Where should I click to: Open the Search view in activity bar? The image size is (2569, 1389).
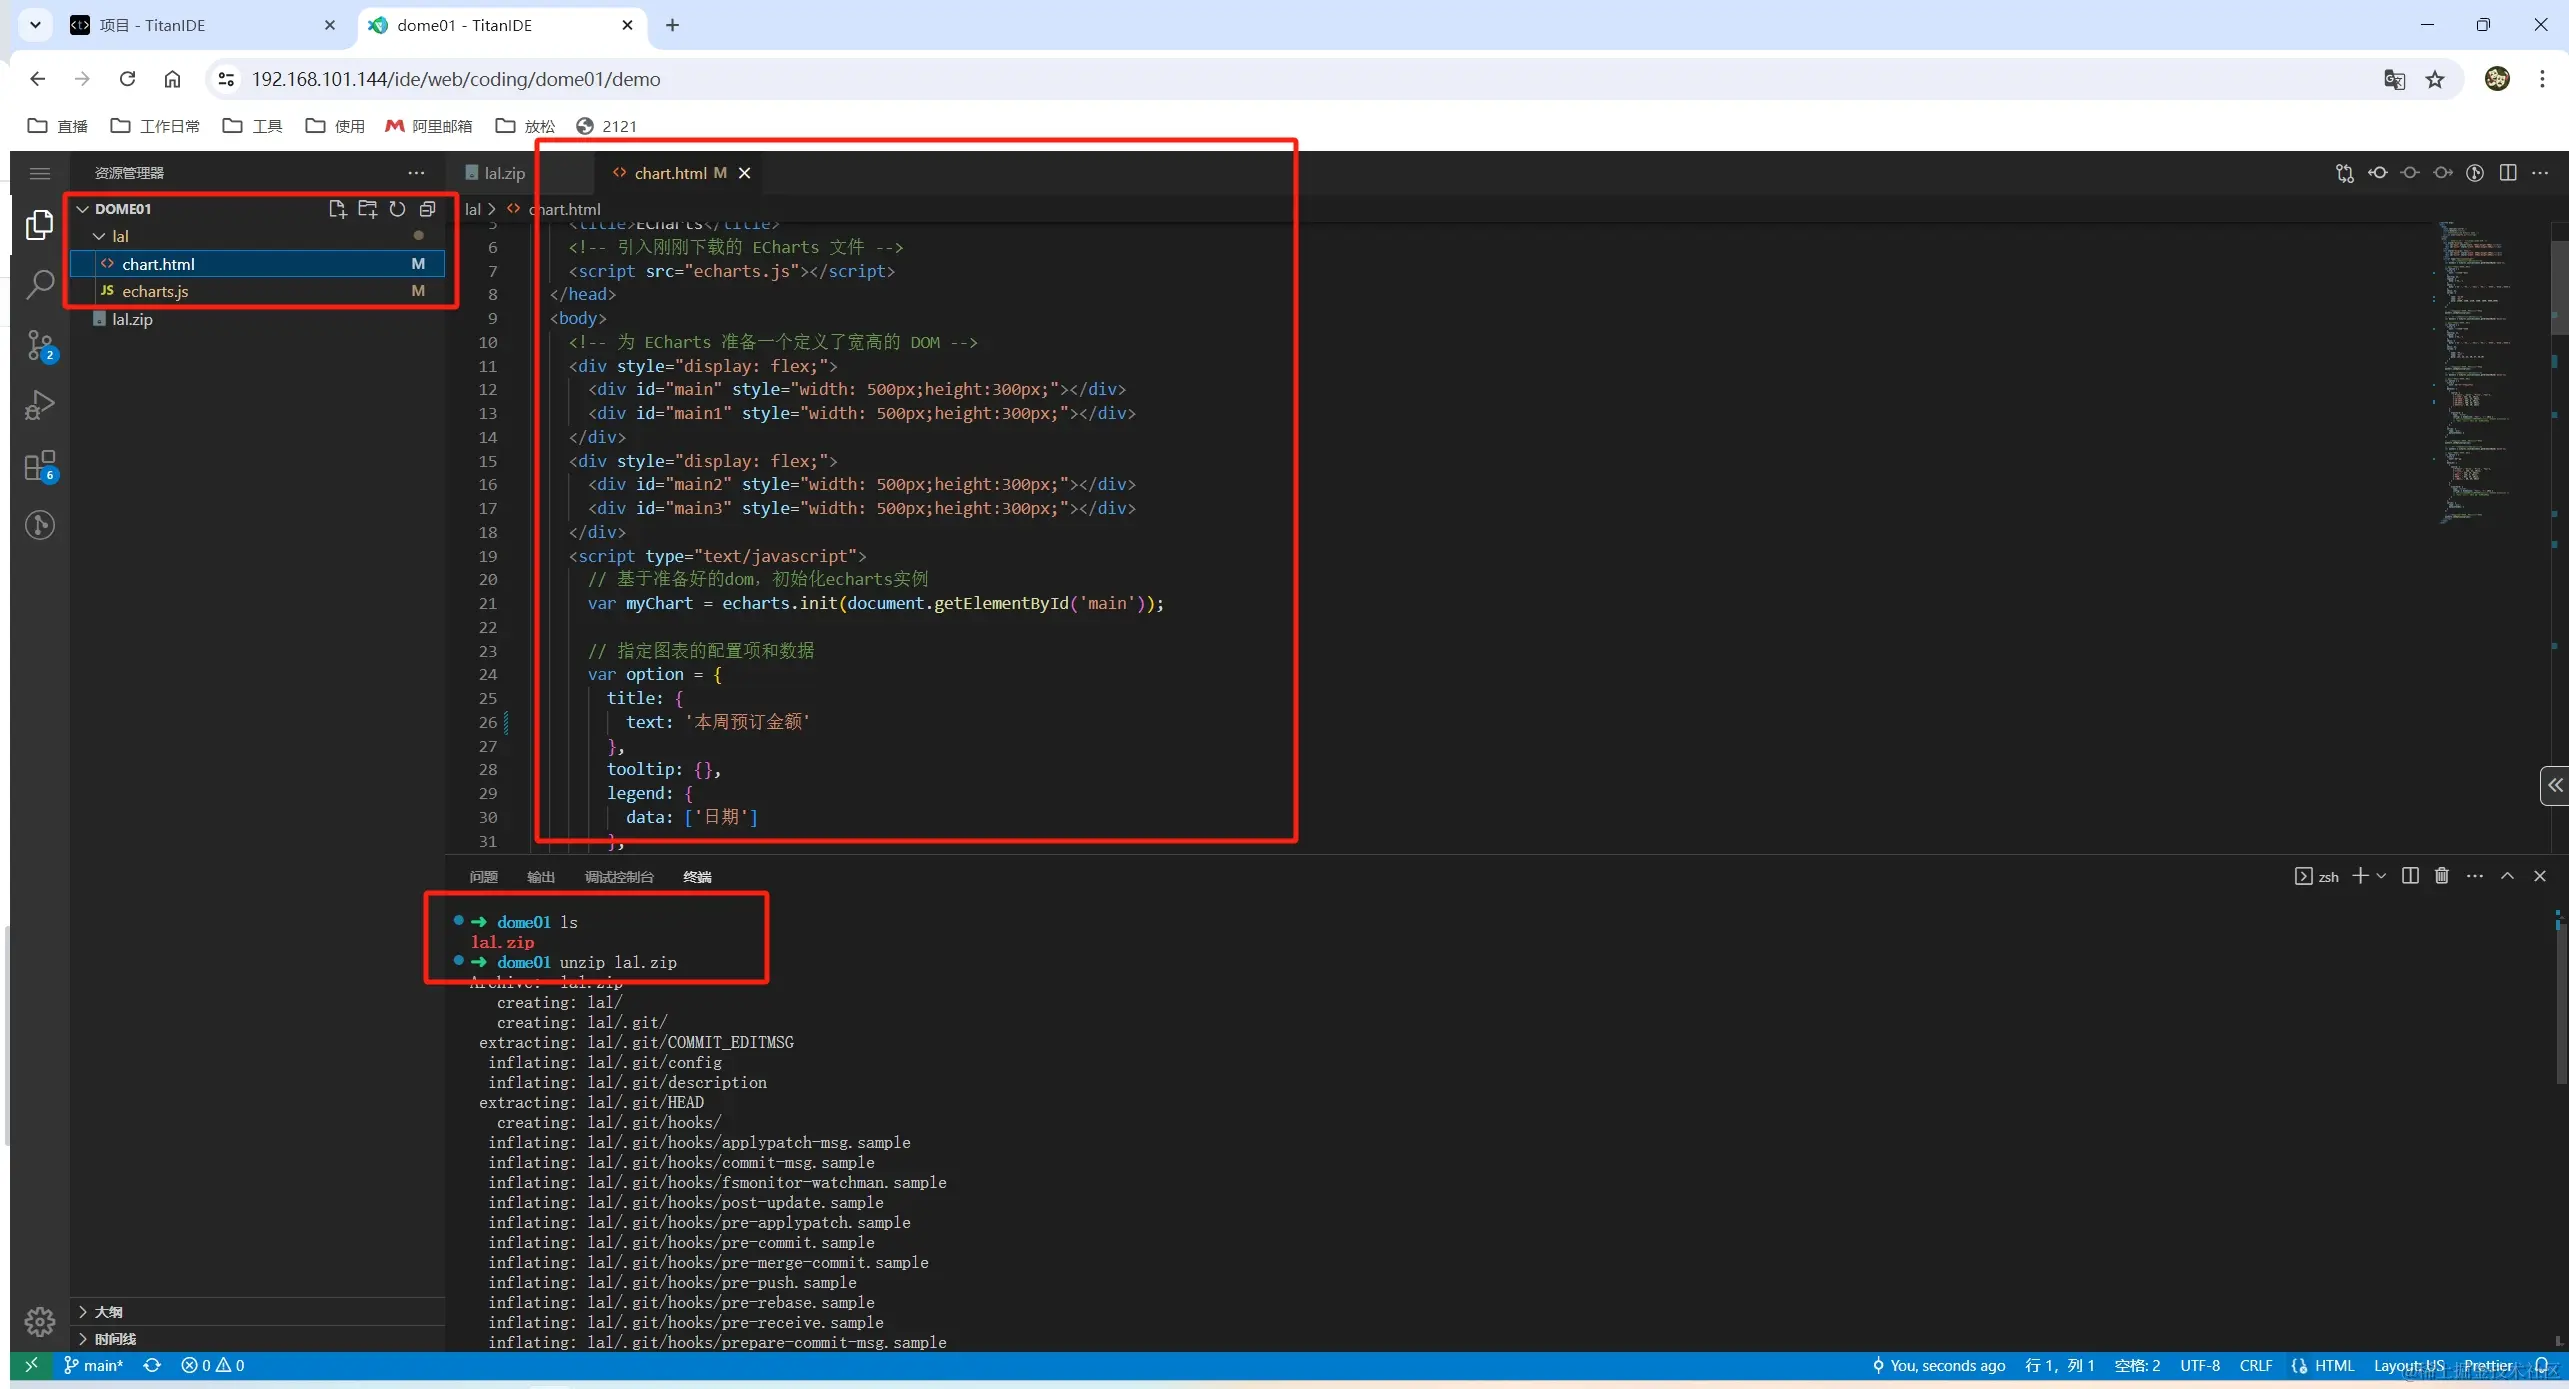tap(39, 284)
